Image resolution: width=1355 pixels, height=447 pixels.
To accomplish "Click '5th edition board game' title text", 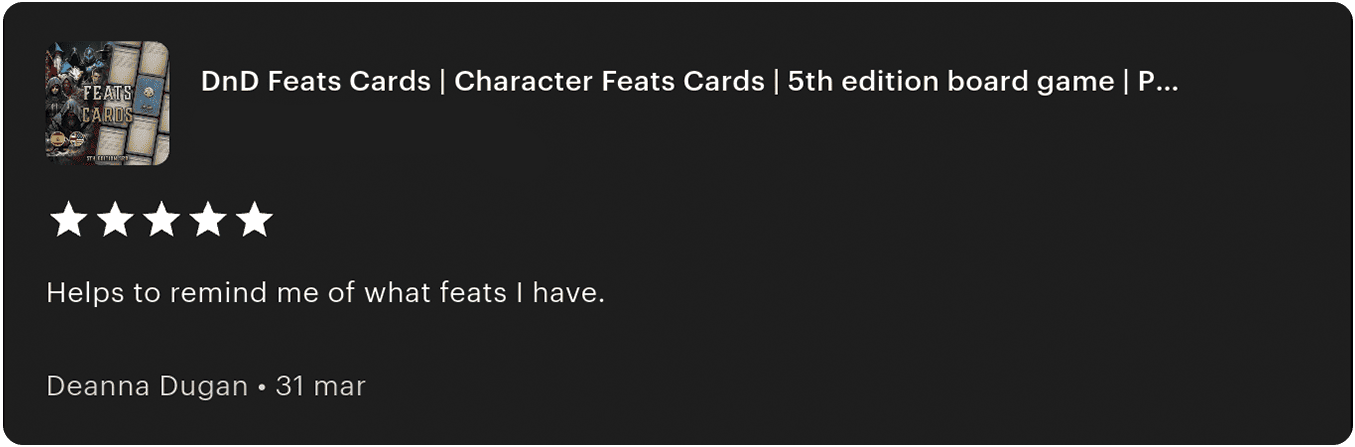I will pyautogui.click(x=950, y=82).
